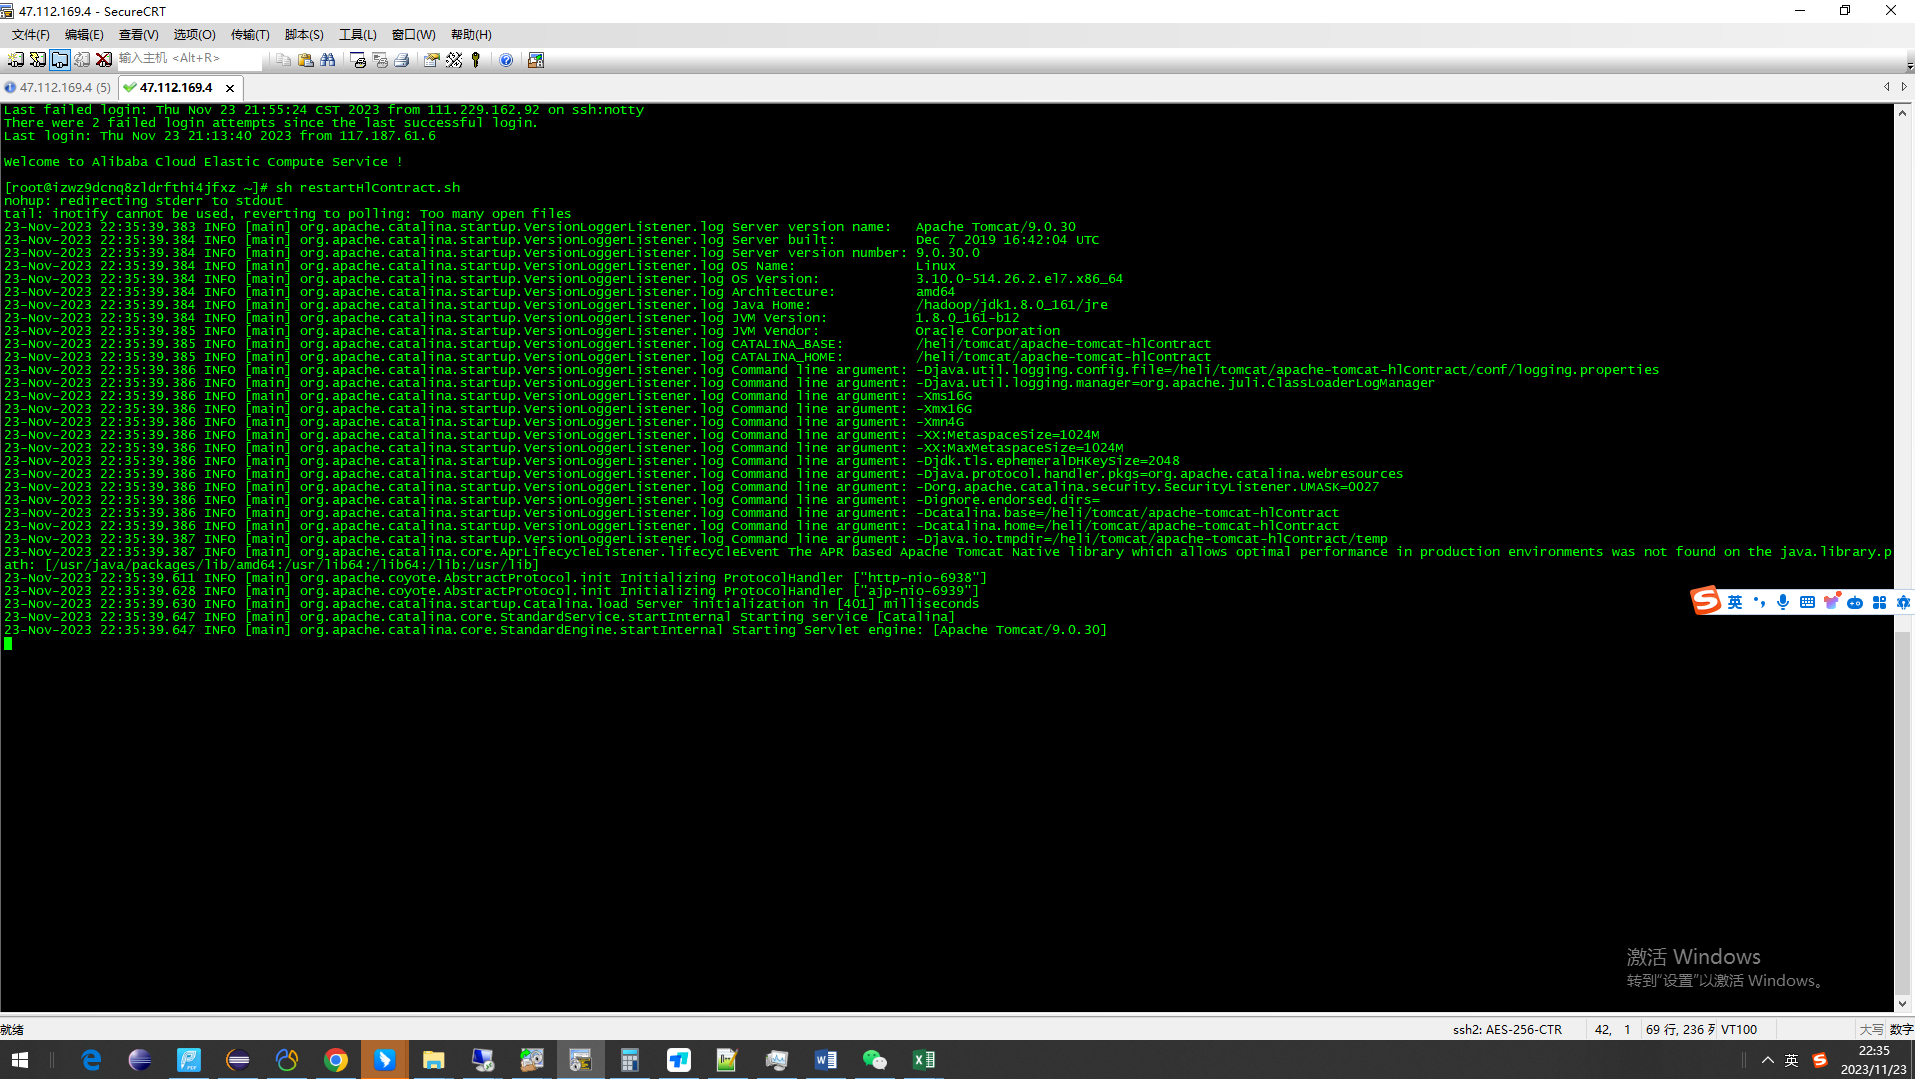Toggle Sogou input language 英 mode
Viewport: 1915px width, 1079px height.
[1734, 602]
